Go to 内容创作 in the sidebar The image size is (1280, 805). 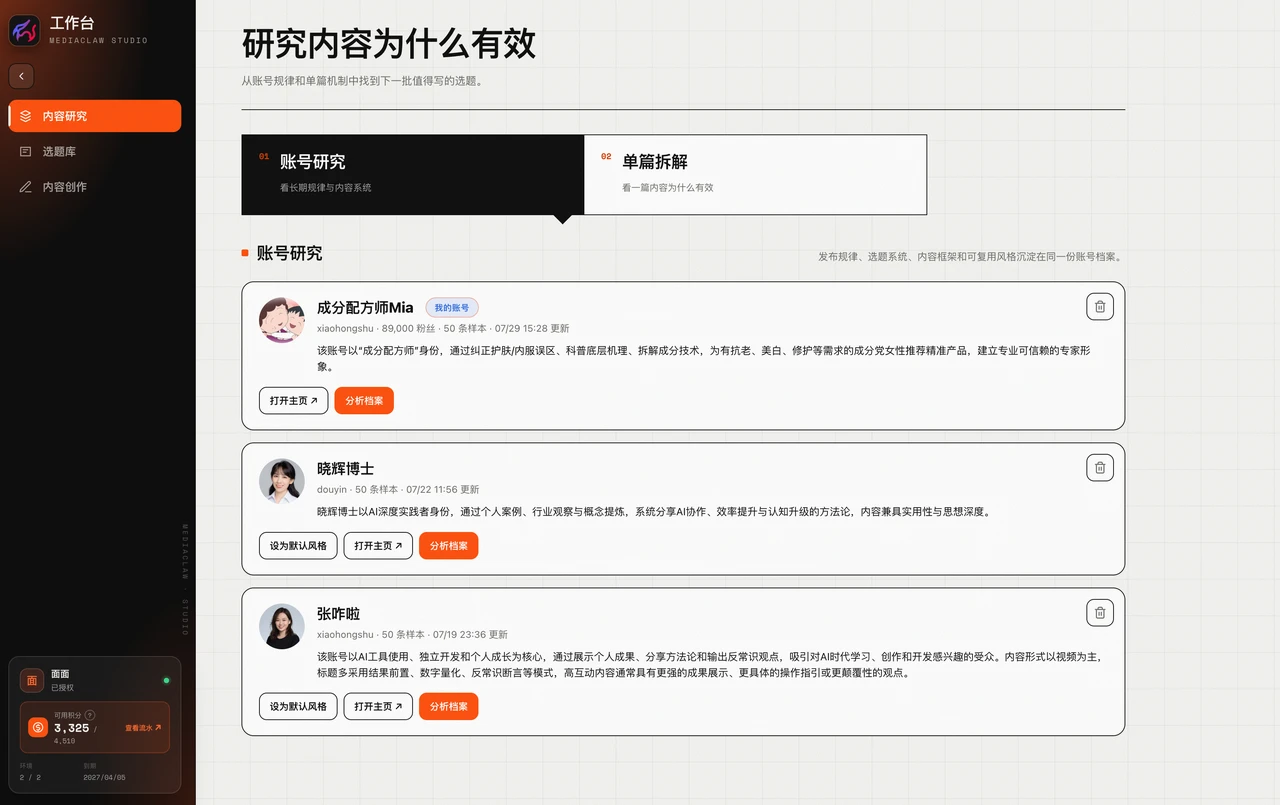95,187
